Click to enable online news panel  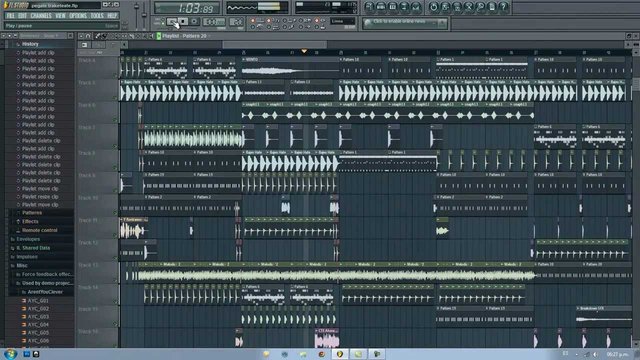pyautogui.click(x=404, y=23)
